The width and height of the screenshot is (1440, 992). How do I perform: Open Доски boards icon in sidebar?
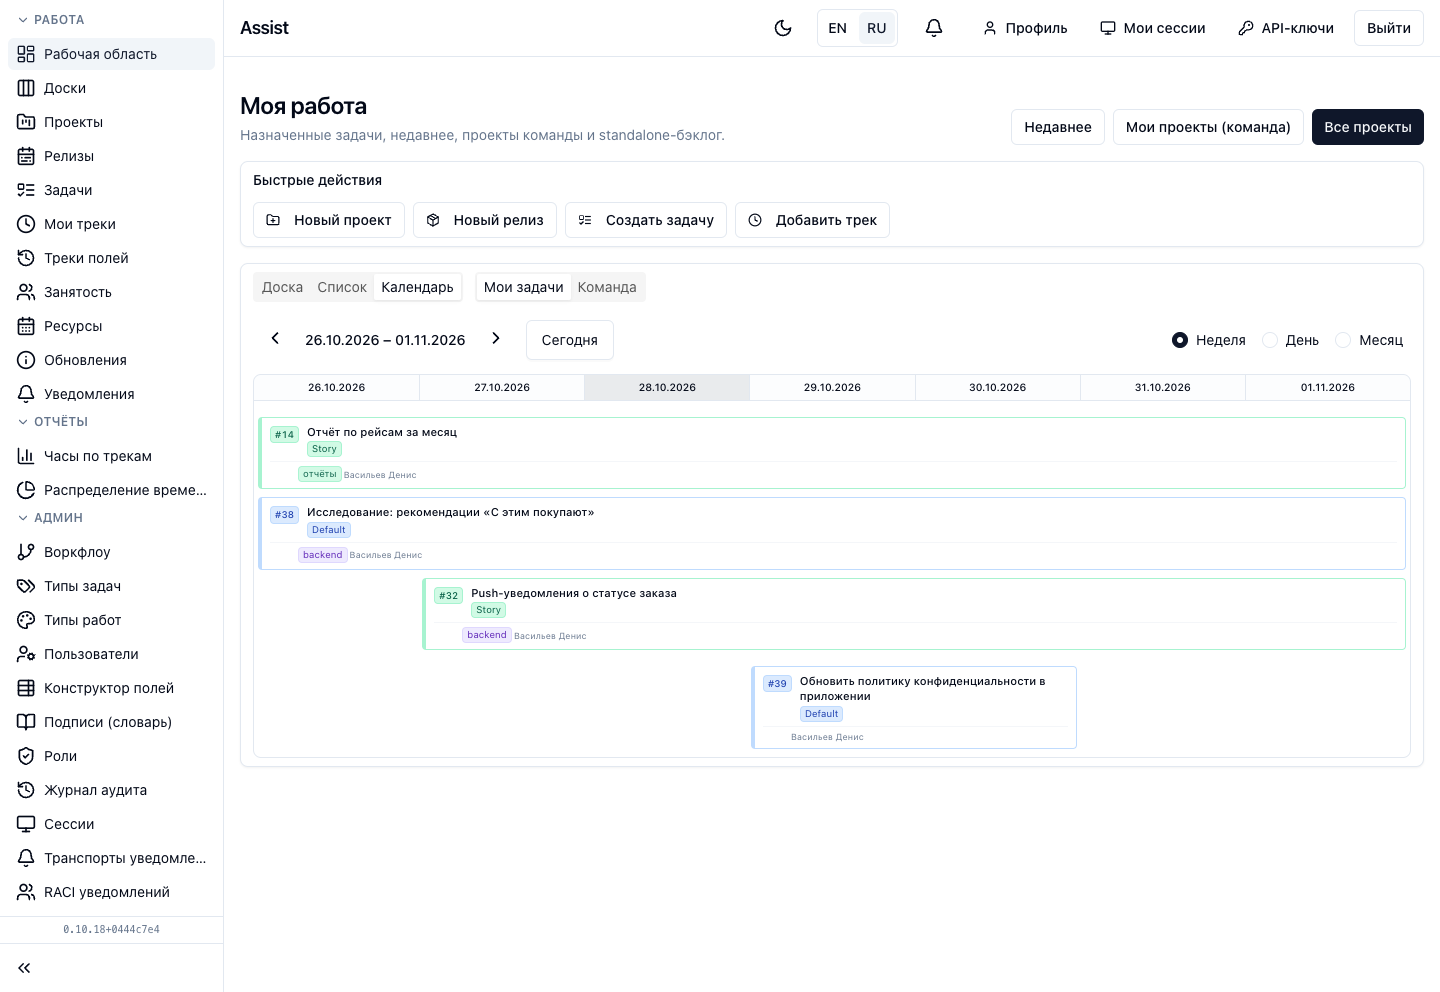(26, 88)
